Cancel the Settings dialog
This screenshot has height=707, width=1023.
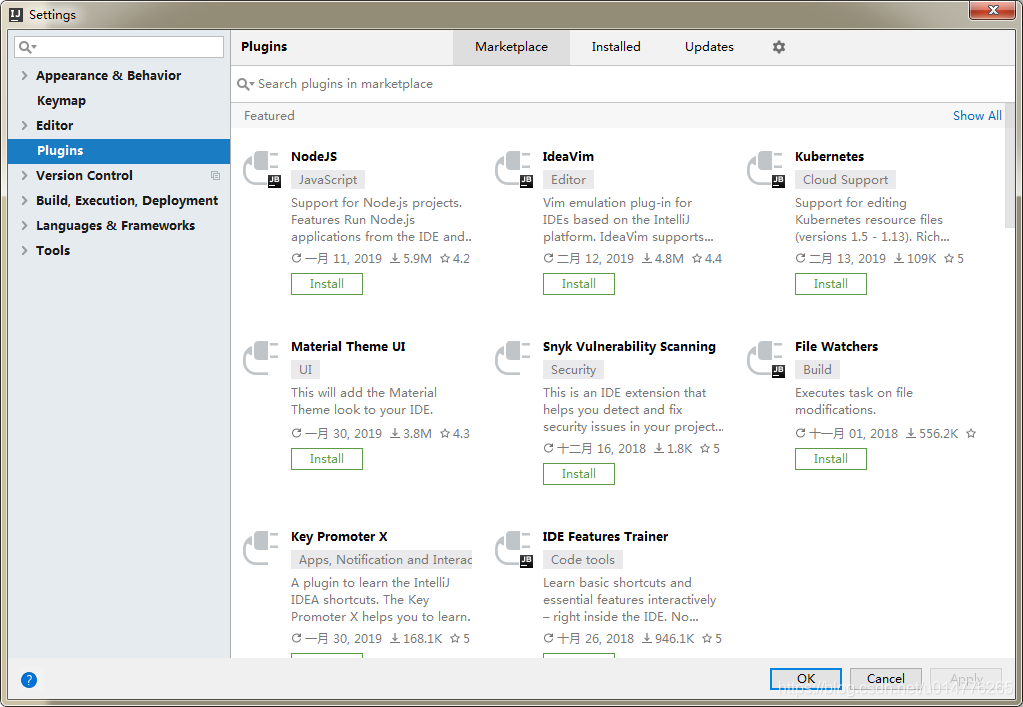tap(885, 678)
